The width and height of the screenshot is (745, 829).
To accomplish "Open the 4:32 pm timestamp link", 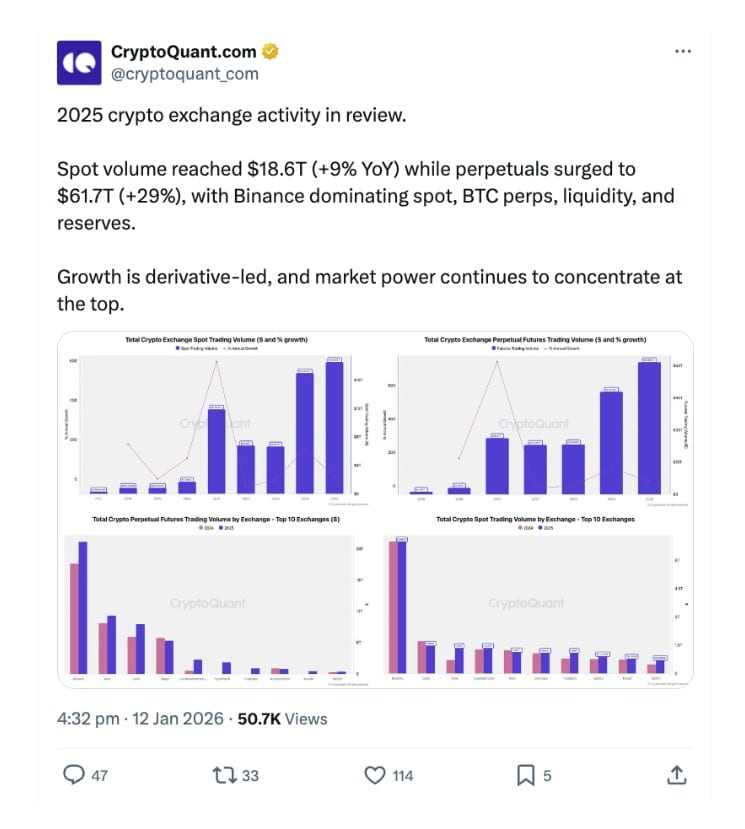I will tap(89, 718).
